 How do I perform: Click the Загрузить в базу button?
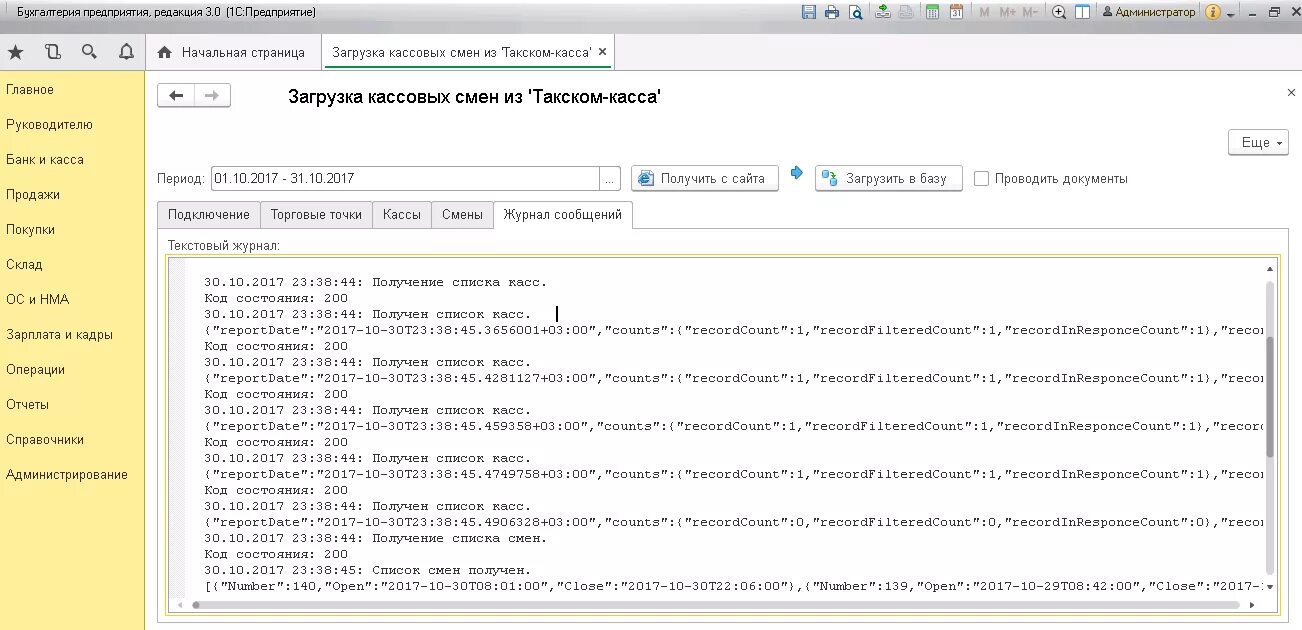pyautogui.click(x=887, y=179)
